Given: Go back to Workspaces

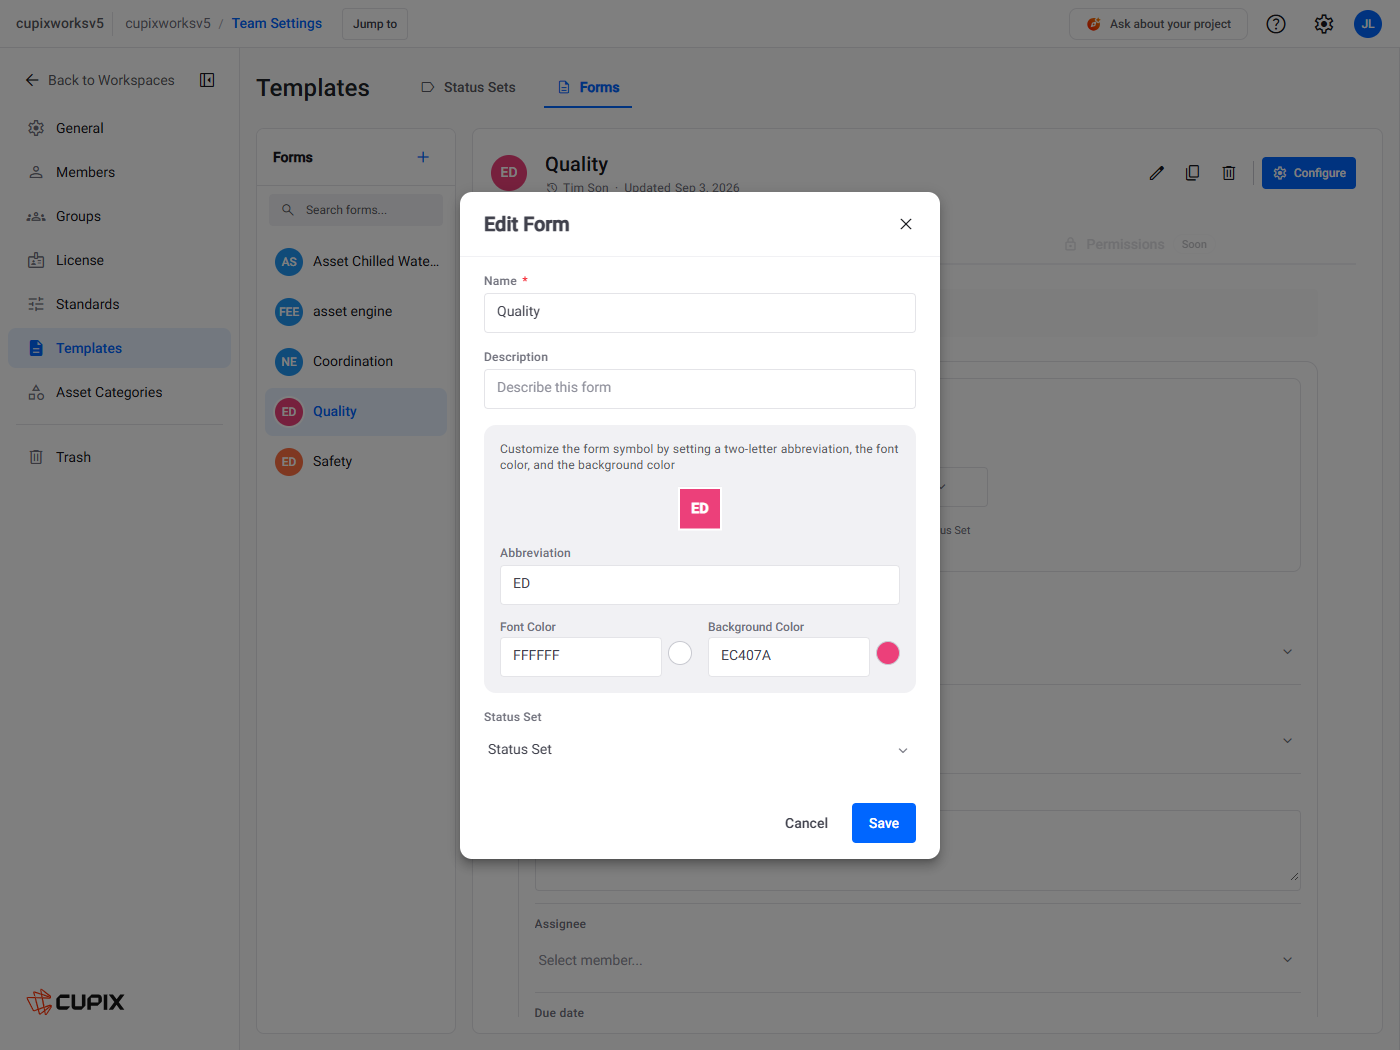Looking at the screenshot, I should click(100, 80).
